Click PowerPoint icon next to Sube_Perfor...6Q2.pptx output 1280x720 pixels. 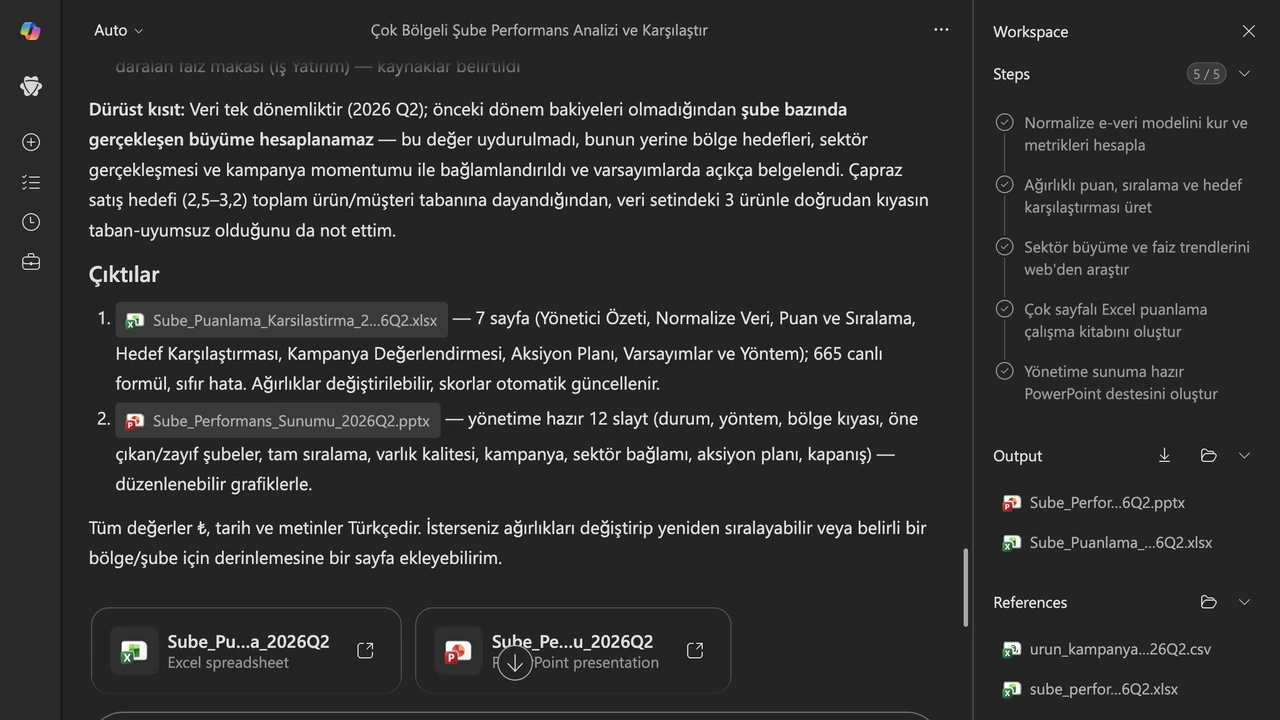[1011, 503]
